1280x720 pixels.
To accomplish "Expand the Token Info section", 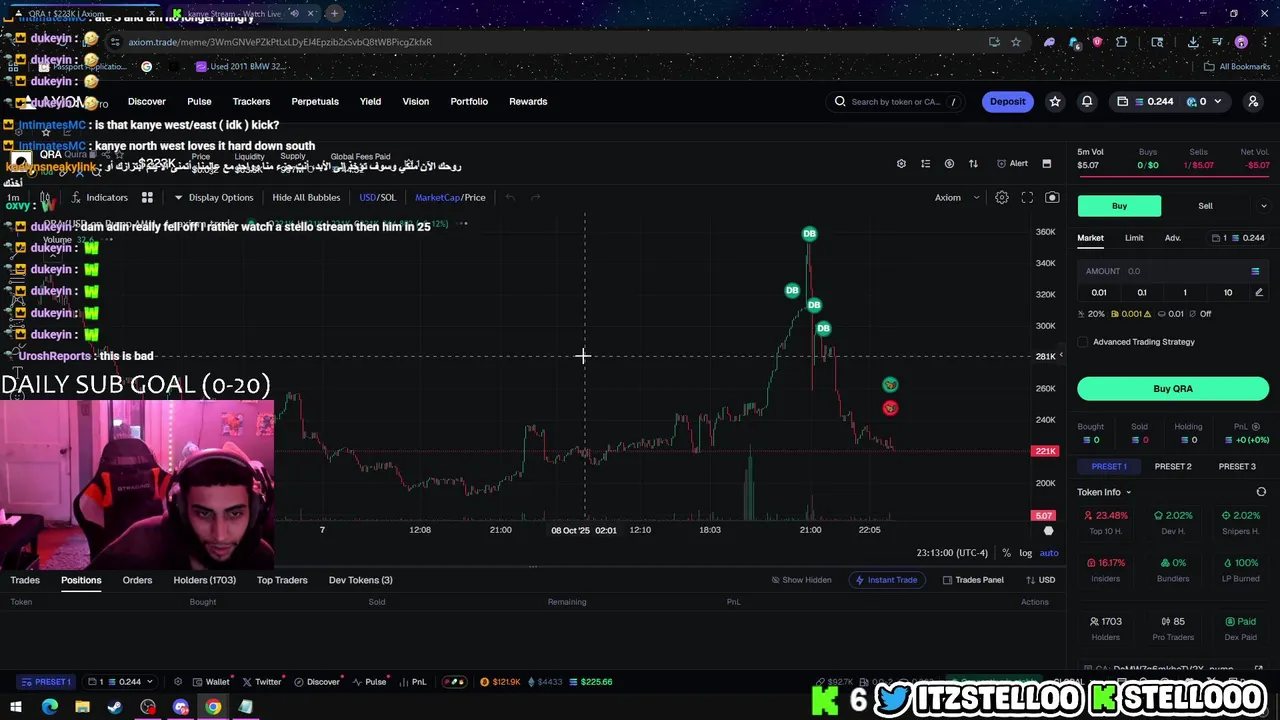I will 1104,492.
